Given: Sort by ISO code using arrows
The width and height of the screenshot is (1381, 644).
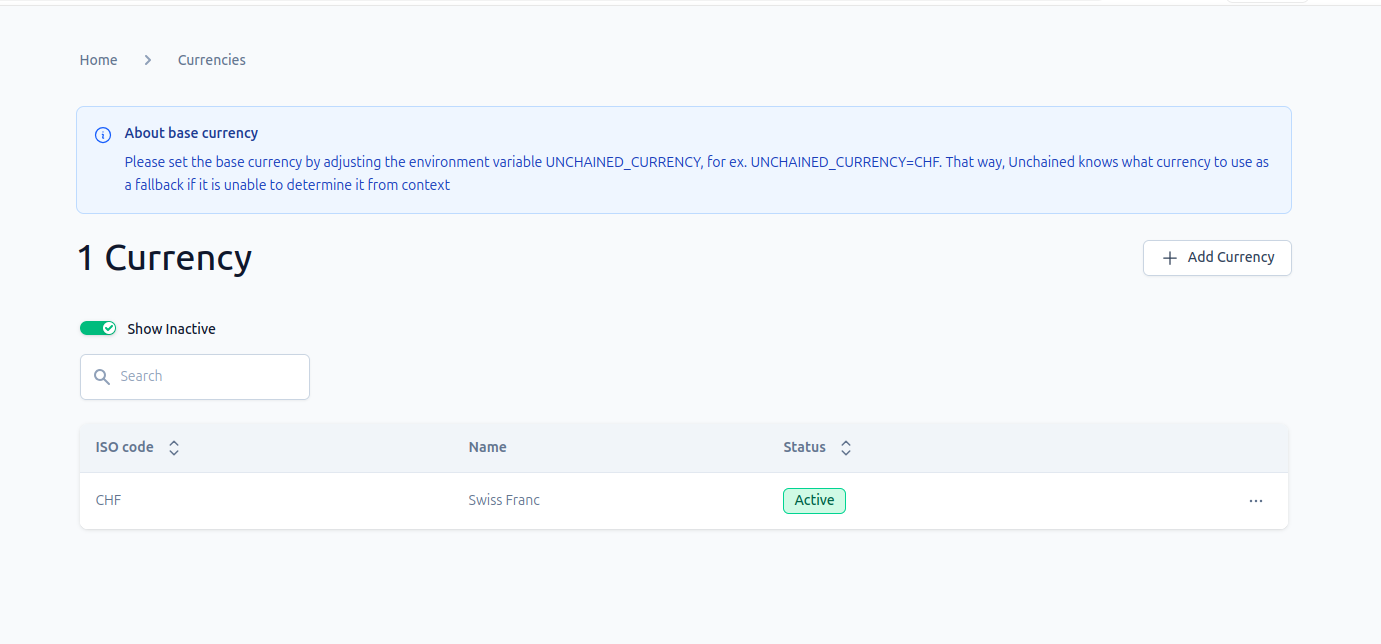Looking at the screenshot, I should pos(174,448).
